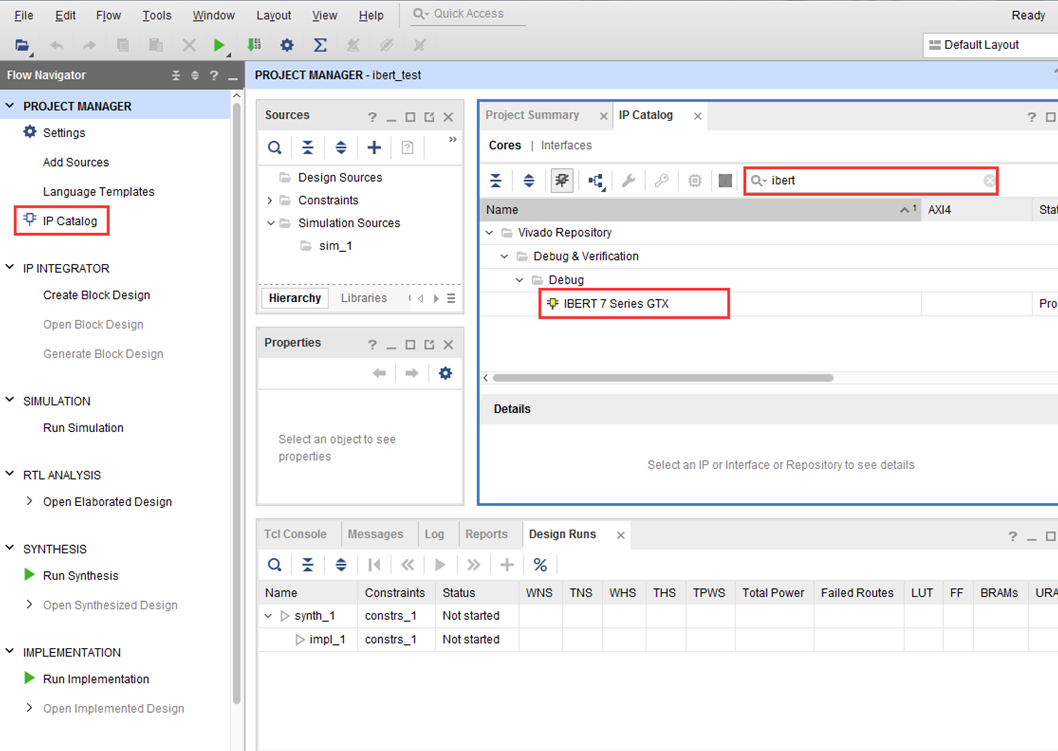Click the percent icon in Design Runs

[540, 565]
